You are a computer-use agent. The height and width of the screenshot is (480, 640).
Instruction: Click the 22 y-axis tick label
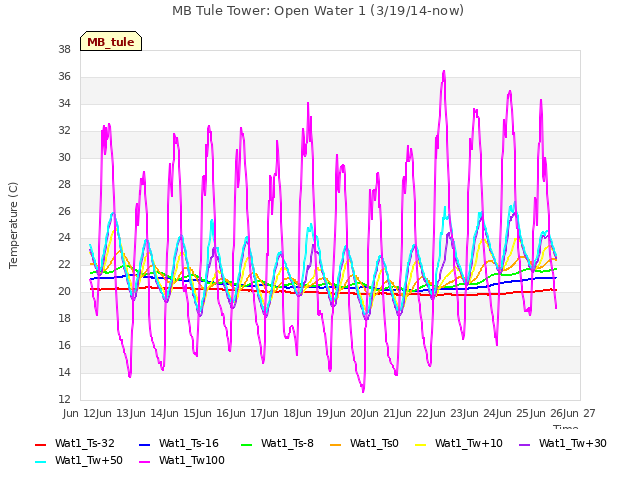tap(64, 264)
